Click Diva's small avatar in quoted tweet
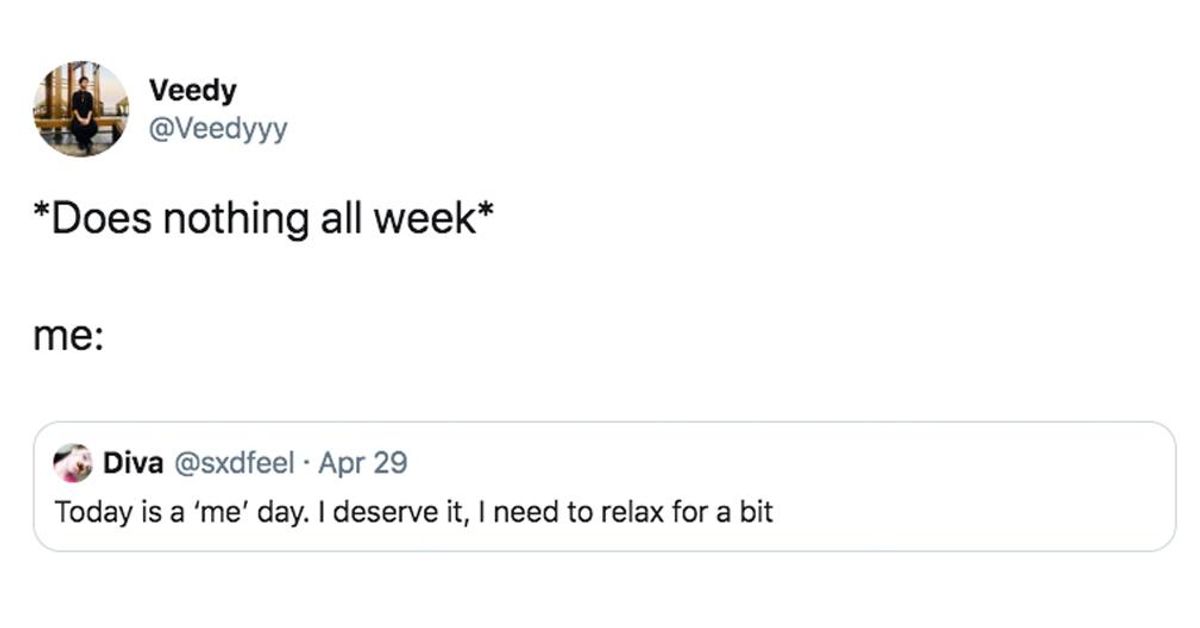The width and height of the screenshot is (1200, 628). (72, 463)
